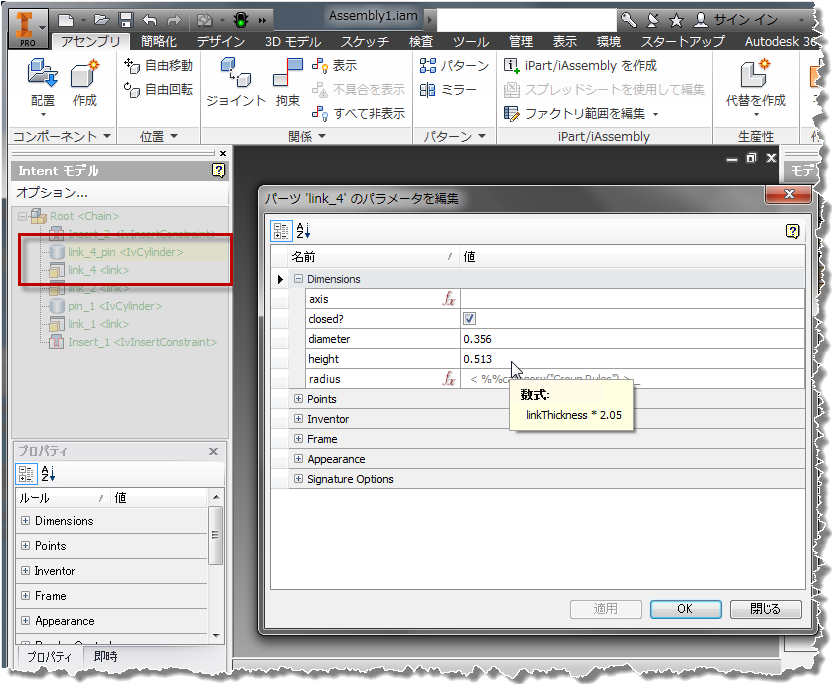Open the Inventor PRO application menu
Viewport: 832px width, 684px height.
[28, 28]
